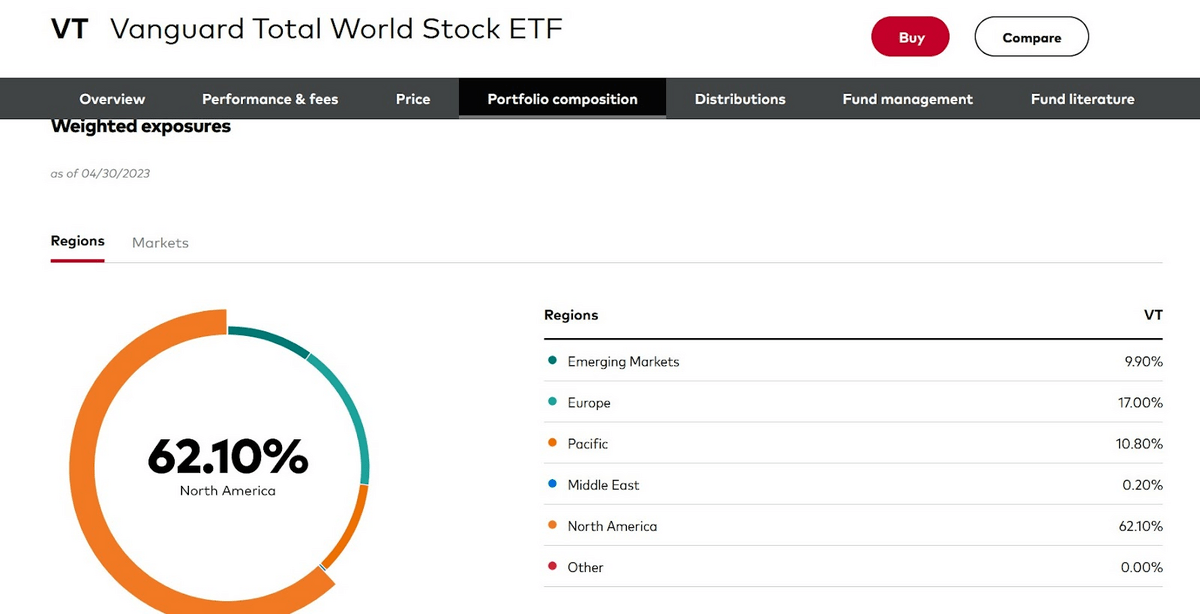Click the "Other" row label
1200x614 pixels.
586,567
